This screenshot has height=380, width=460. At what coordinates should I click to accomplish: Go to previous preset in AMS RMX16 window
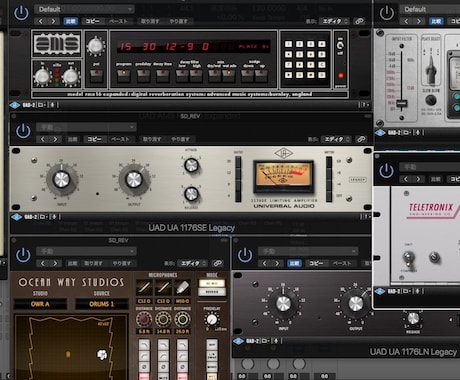[x=41, y=21]
